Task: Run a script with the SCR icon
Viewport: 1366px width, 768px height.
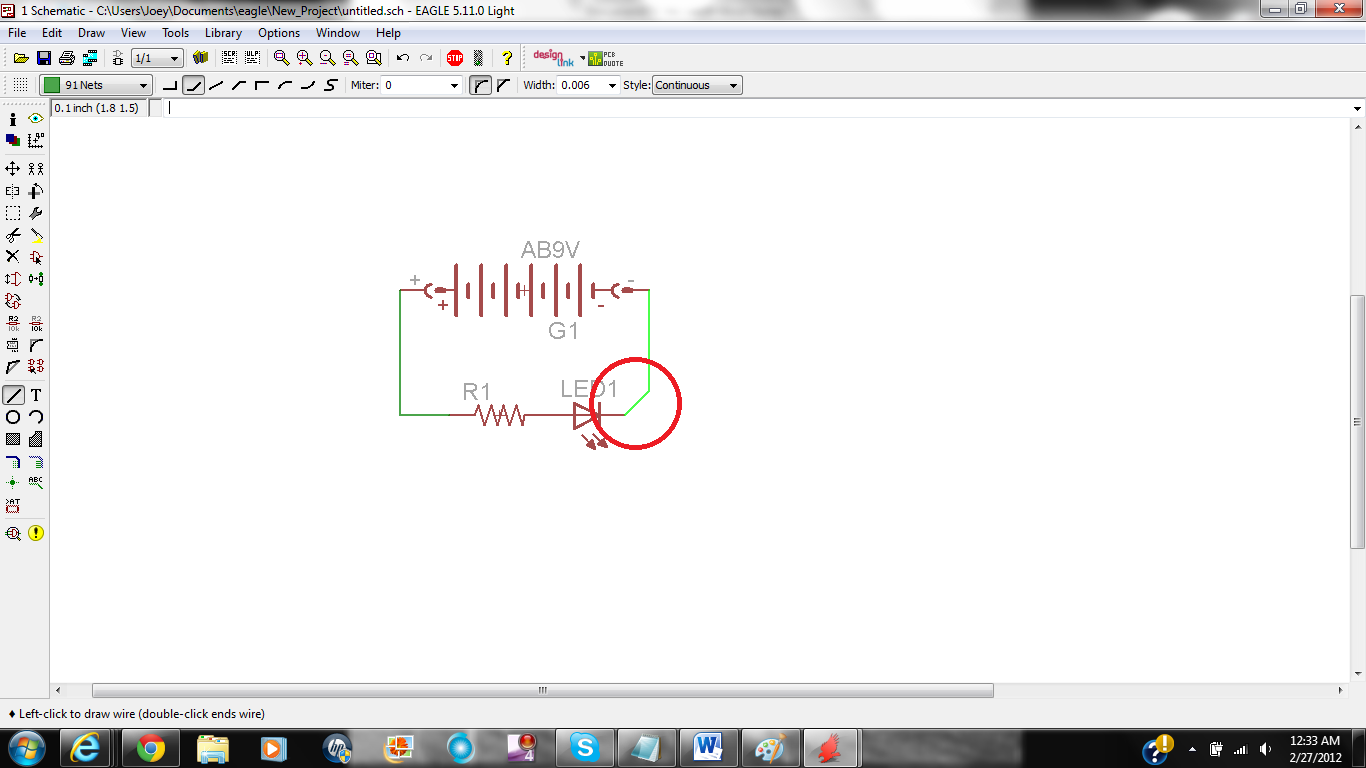Action: click(x=229, y=58)
